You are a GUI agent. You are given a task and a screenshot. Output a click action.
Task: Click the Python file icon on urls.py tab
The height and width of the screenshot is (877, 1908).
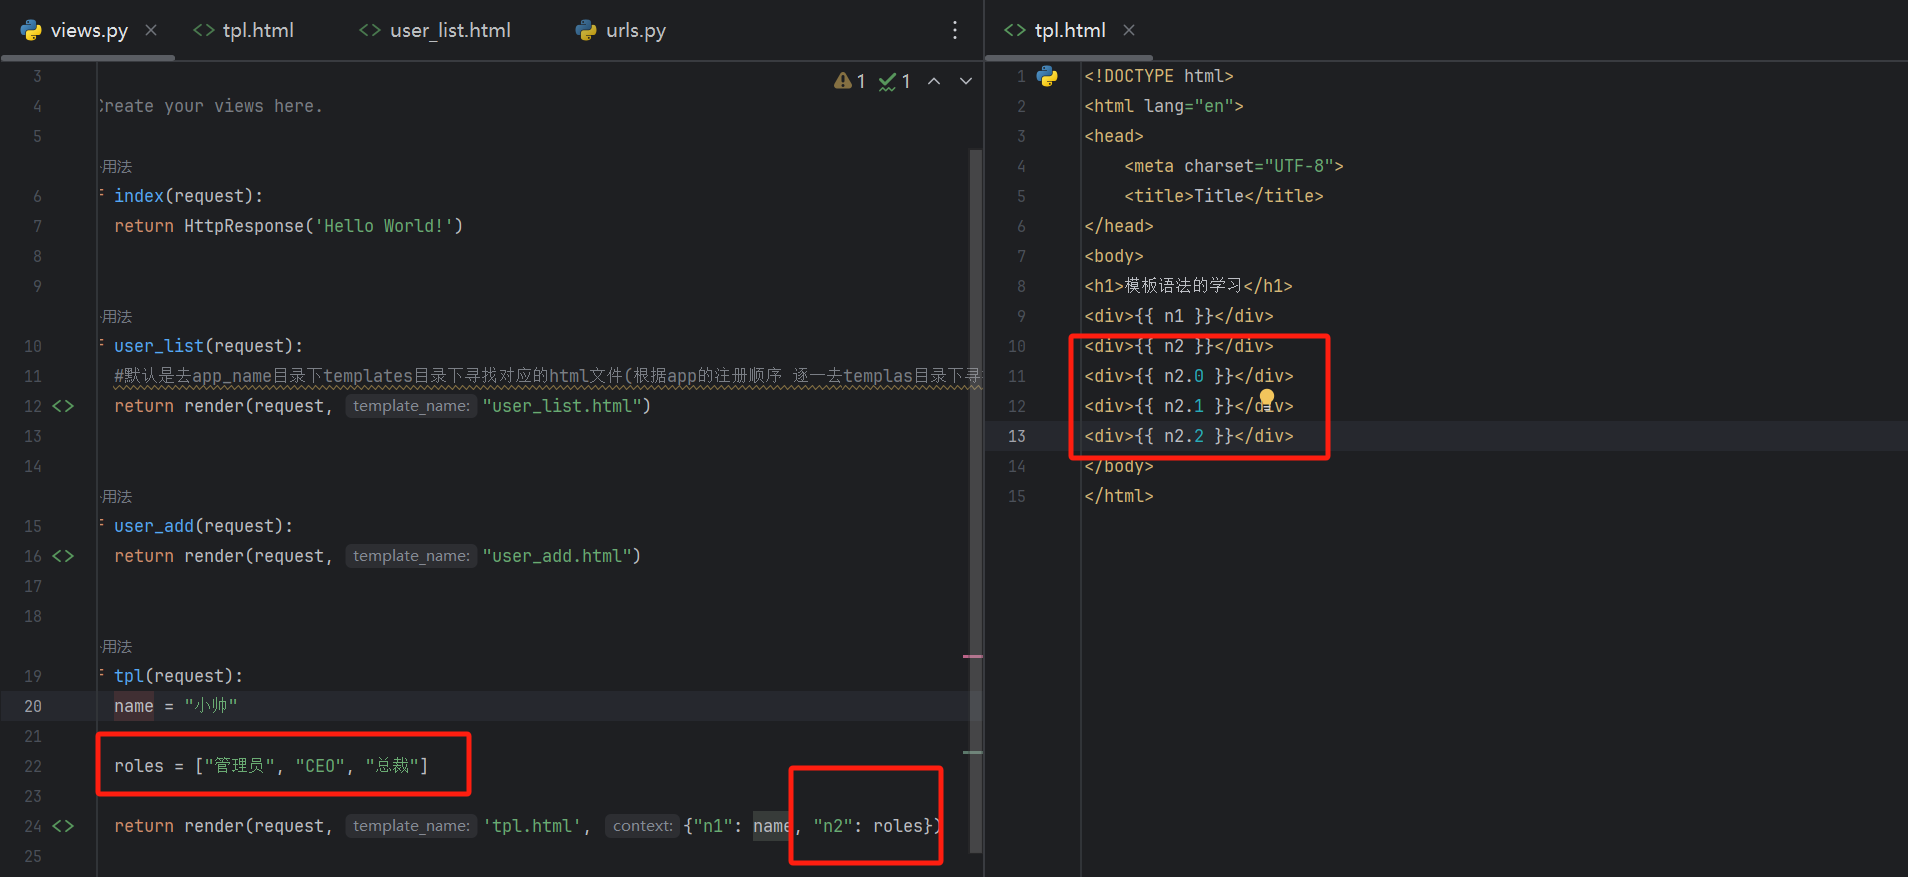[586, 30]
